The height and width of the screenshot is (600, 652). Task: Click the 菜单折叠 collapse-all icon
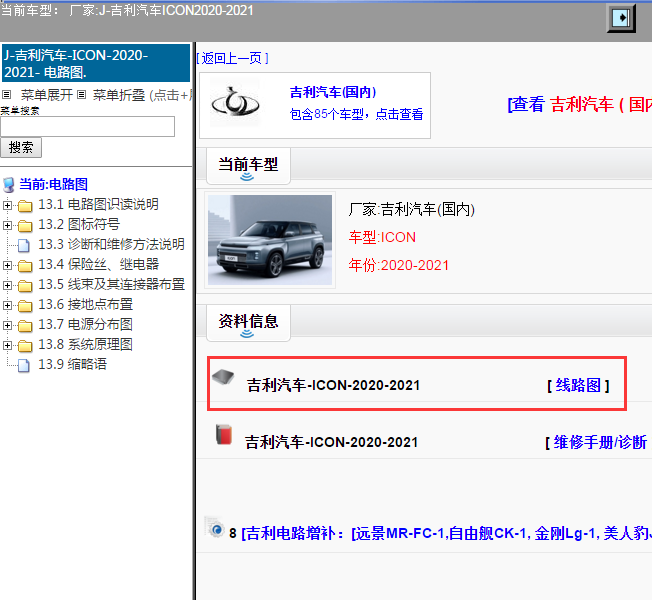[x=82, y=95]
